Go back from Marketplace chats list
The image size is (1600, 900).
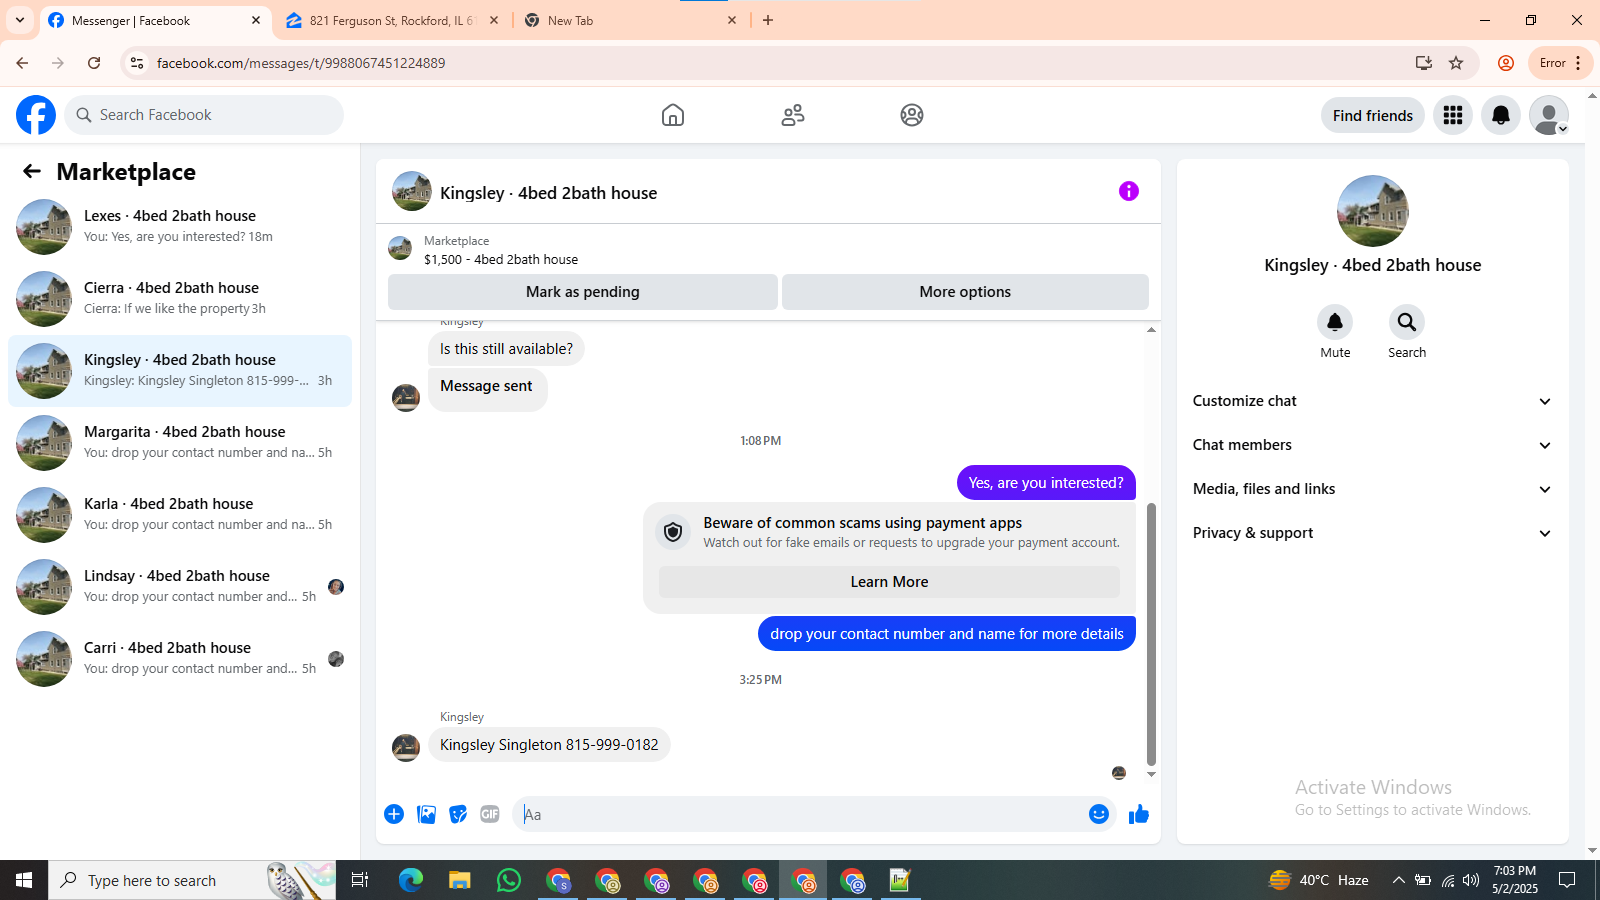(32, 171)
